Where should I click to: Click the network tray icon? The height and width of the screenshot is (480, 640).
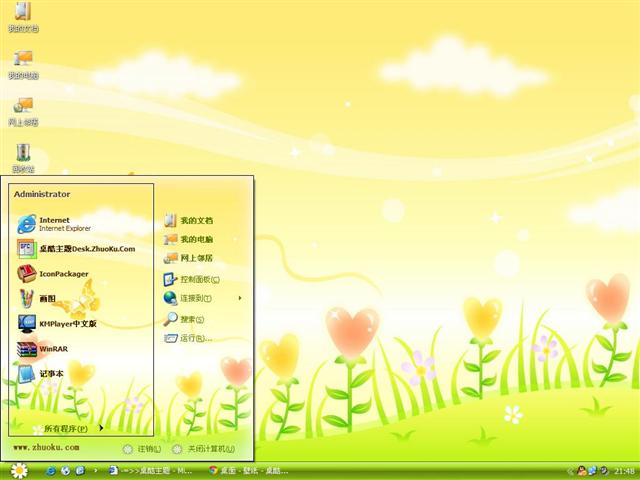pyautogui.click(x=592, y=471)
